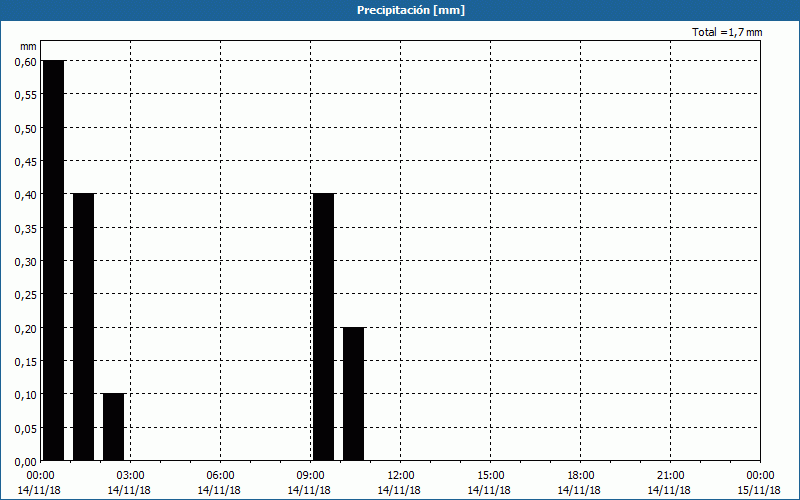This screenshot has height=500, width=800.
Task: Click the 0,40 mm bar at 09:00
Action: pos(323,327)
